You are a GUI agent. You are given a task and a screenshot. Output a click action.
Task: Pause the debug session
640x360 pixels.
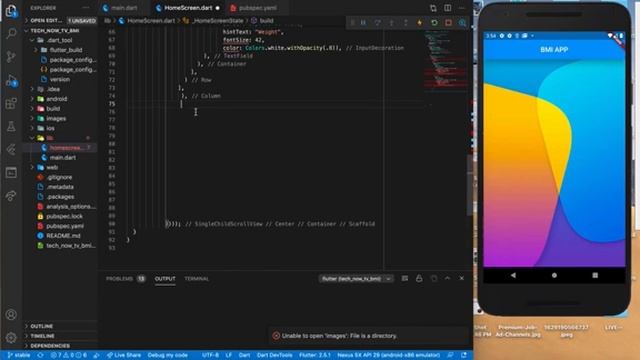(363, 23)
